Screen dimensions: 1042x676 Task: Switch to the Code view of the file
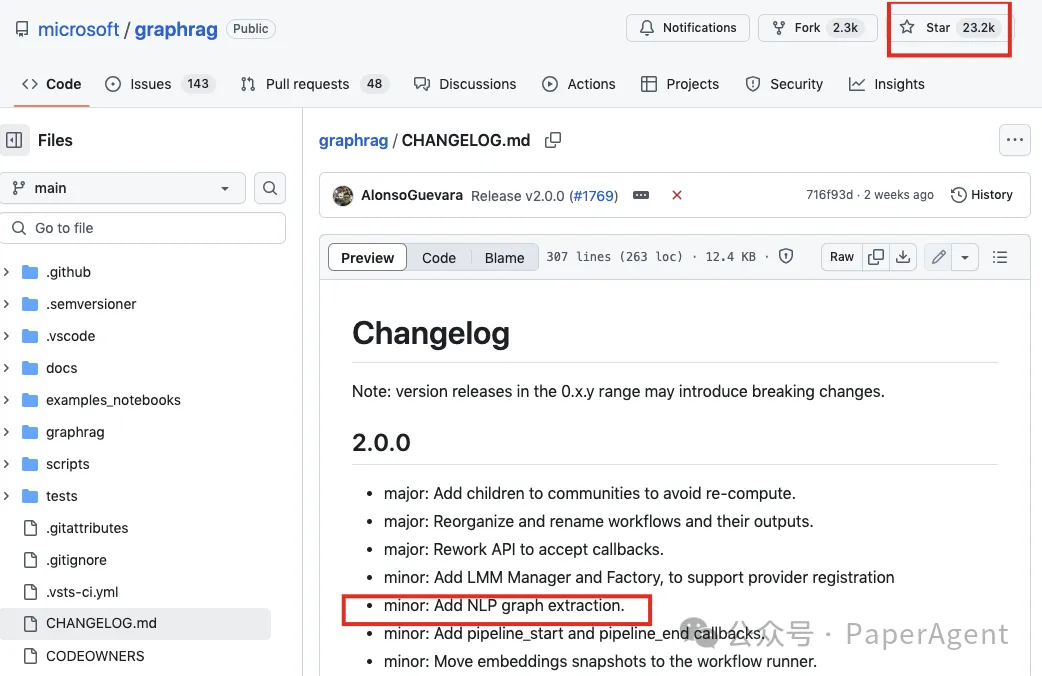[439, 257]
